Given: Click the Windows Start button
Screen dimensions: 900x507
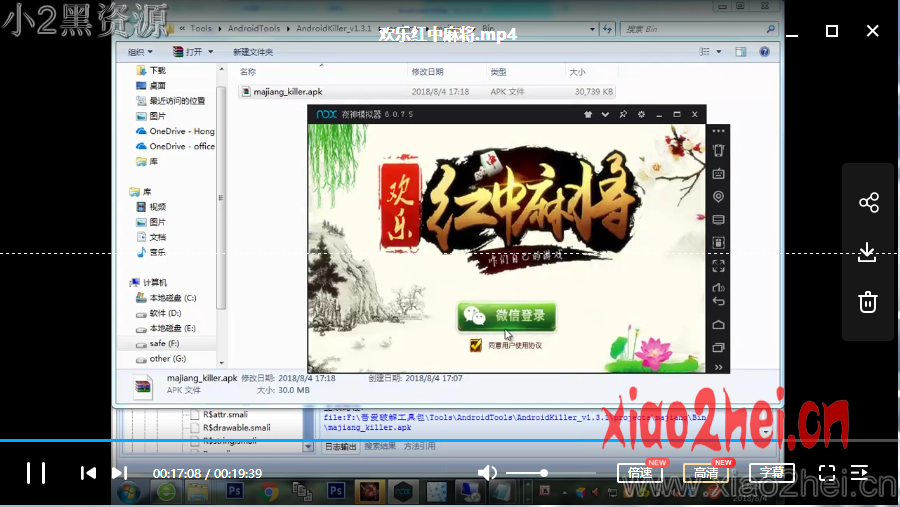Looking at the screenshot, I should [129, 492].
